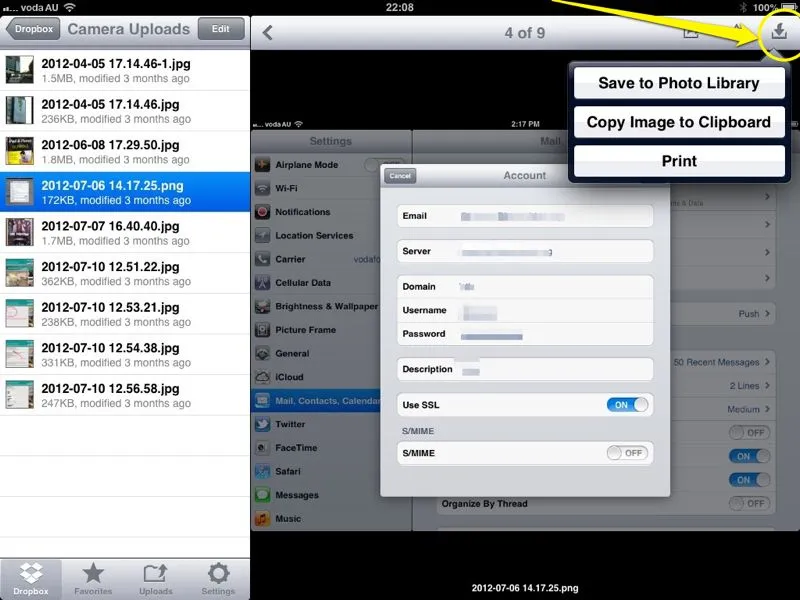
Task: Choose Print from the popup menu
Action: [679, 161]
